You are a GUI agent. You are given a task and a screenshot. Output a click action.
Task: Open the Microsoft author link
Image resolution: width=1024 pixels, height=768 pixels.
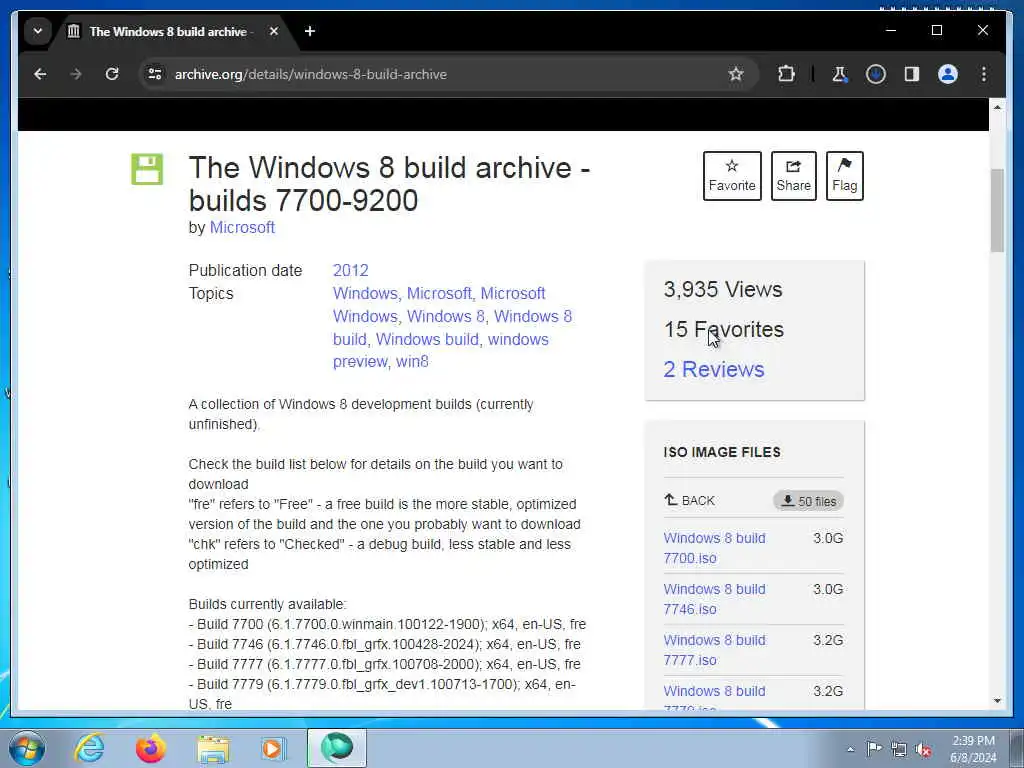tap(242, 227)
